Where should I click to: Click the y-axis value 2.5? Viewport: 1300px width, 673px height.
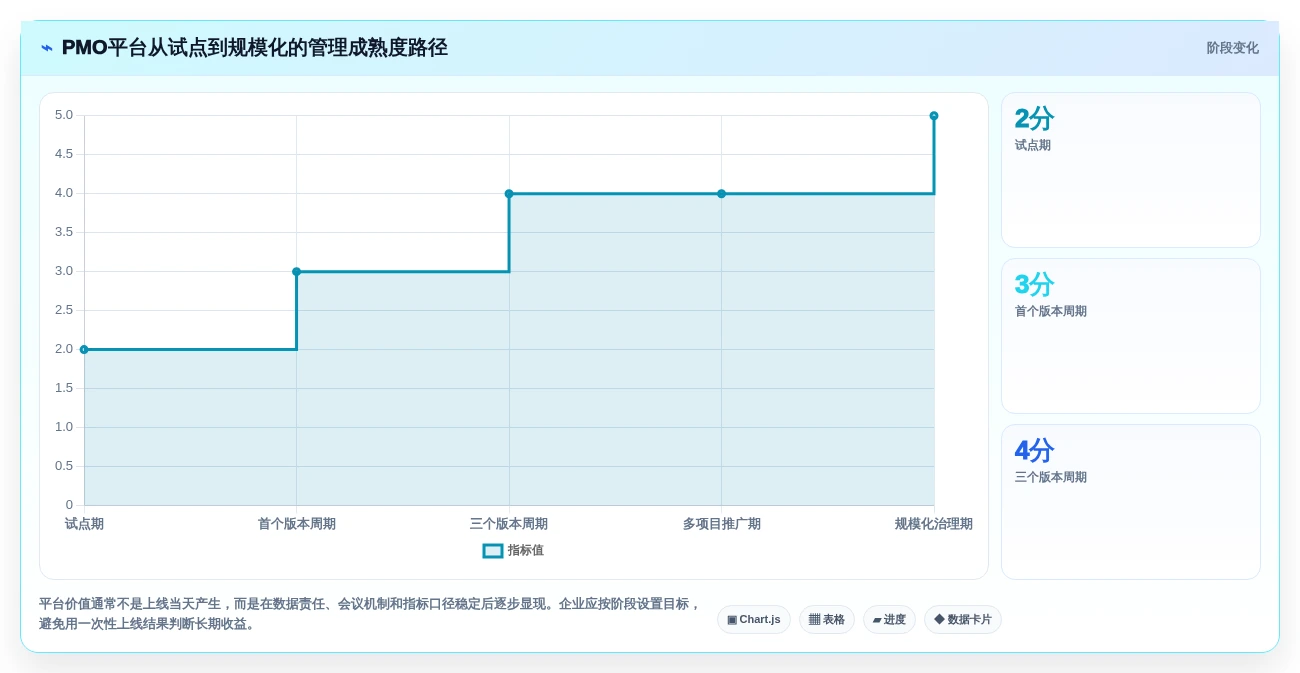(x=64, y=310)
